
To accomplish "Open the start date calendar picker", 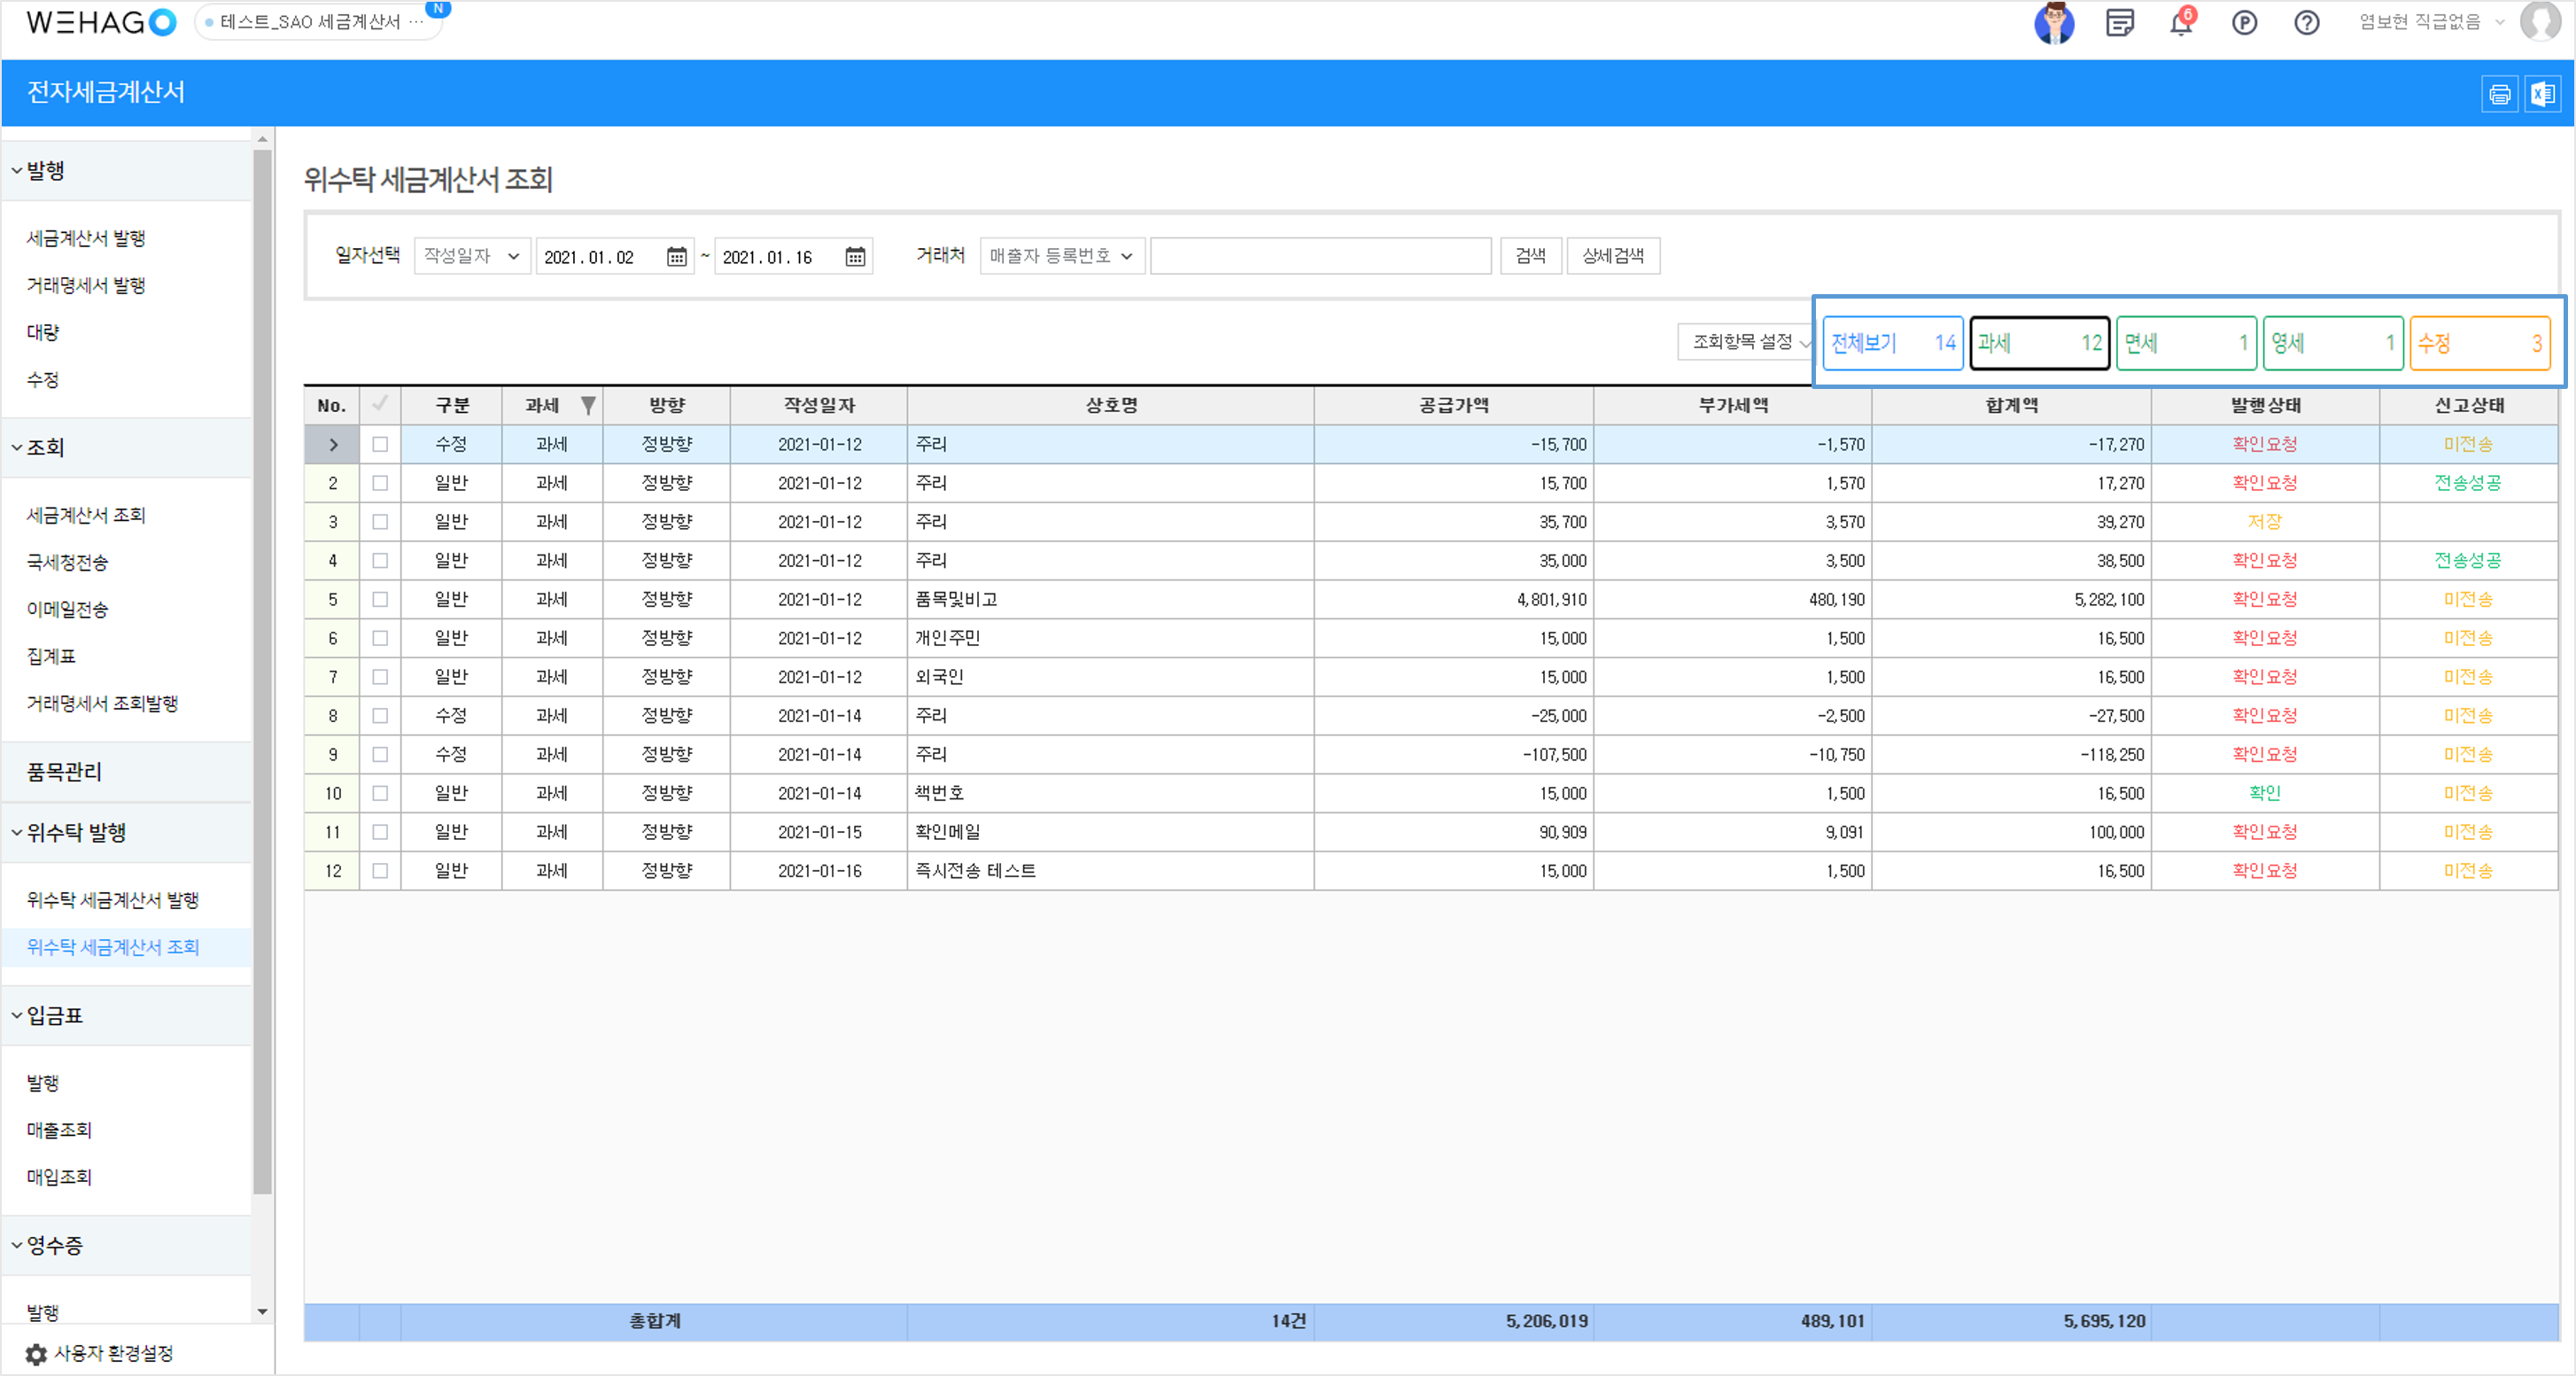I will pyautogui.click(x=676, y=257).
